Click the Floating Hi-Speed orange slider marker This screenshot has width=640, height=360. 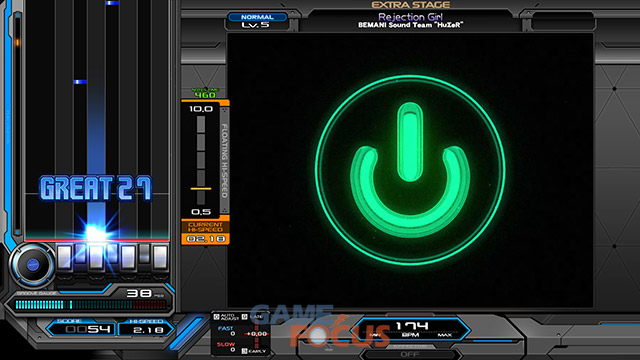201,189
